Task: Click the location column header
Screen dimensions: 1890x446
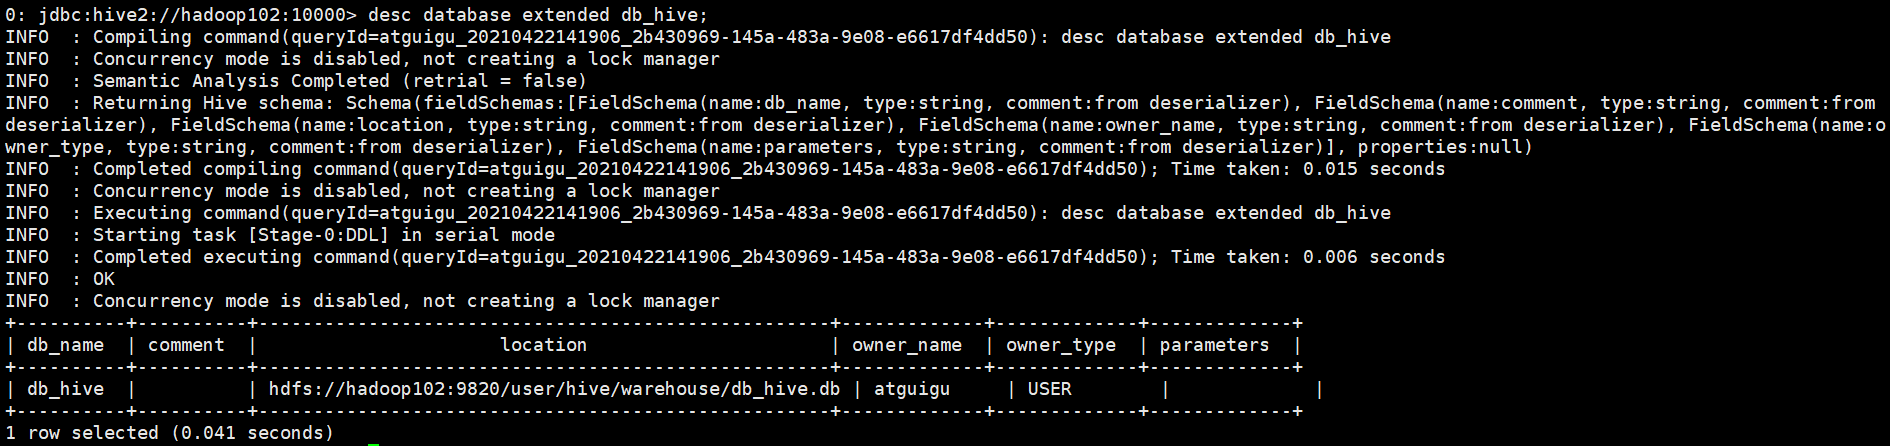Action: click(x=543, y=345)
